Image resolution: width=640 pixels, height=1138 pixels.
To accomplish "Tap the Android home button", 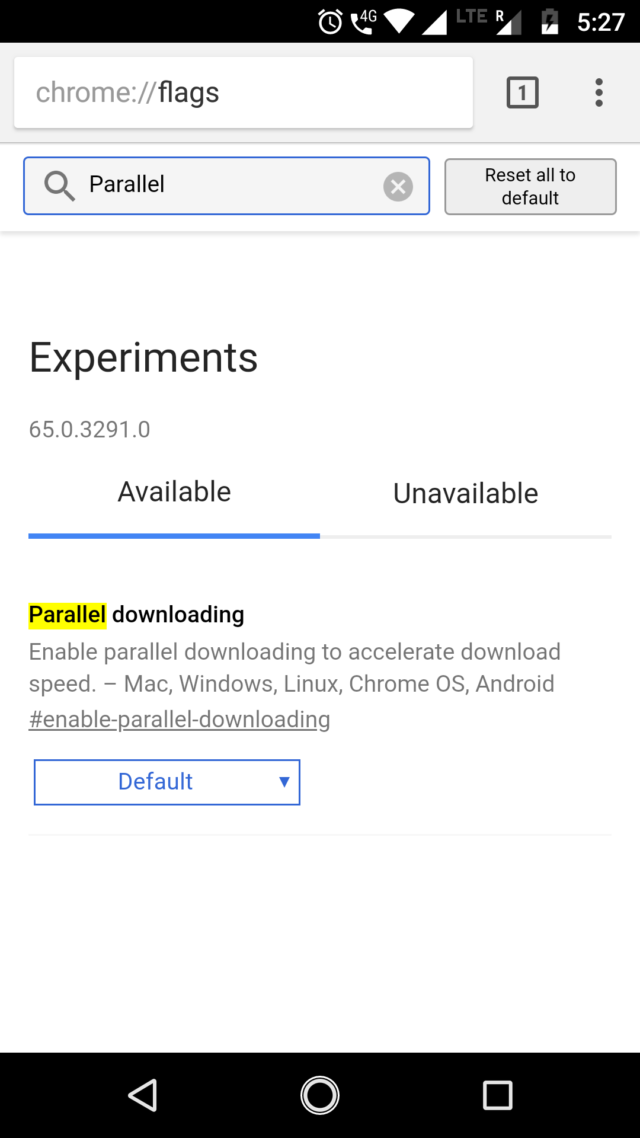I will 320,1095.
